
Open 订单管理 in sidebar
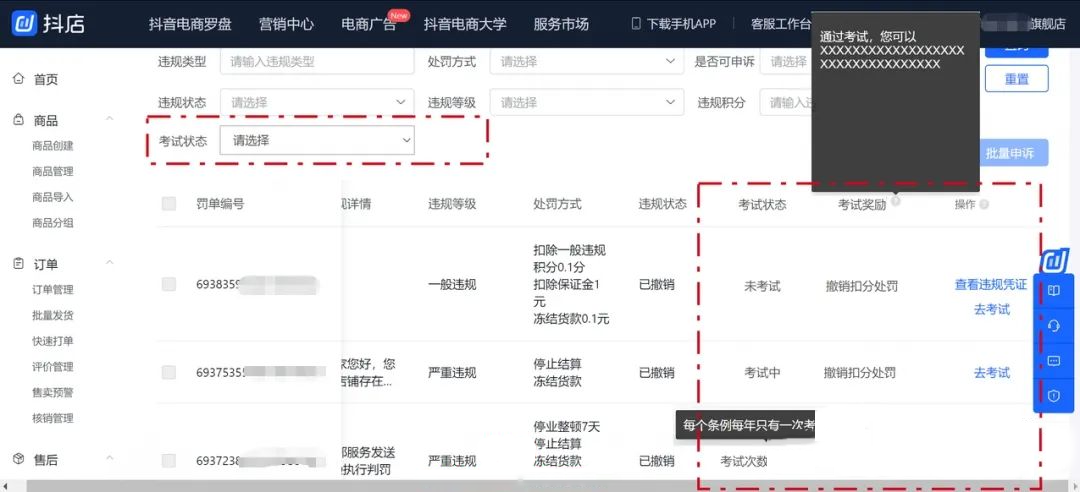pos(52,290)
